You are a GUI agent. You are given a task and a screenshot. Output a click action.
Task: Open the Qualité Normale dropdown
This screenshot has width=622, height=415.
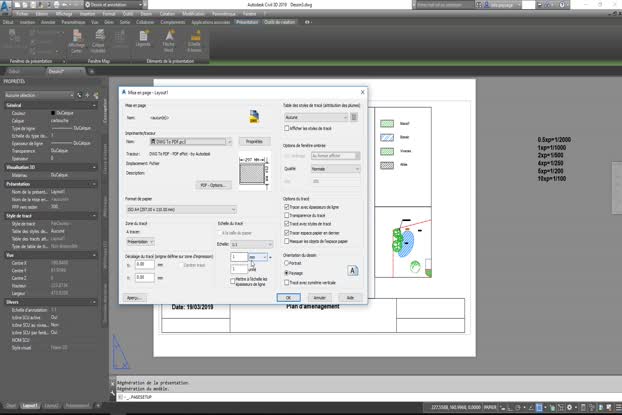coord(336,169)
